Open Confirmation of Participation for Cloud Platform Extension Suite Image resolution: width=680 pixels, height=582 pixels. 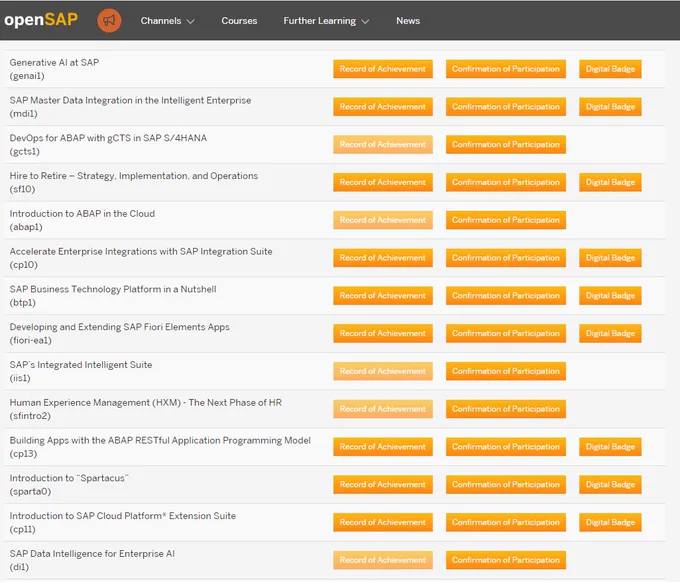(x=506, y=522)
